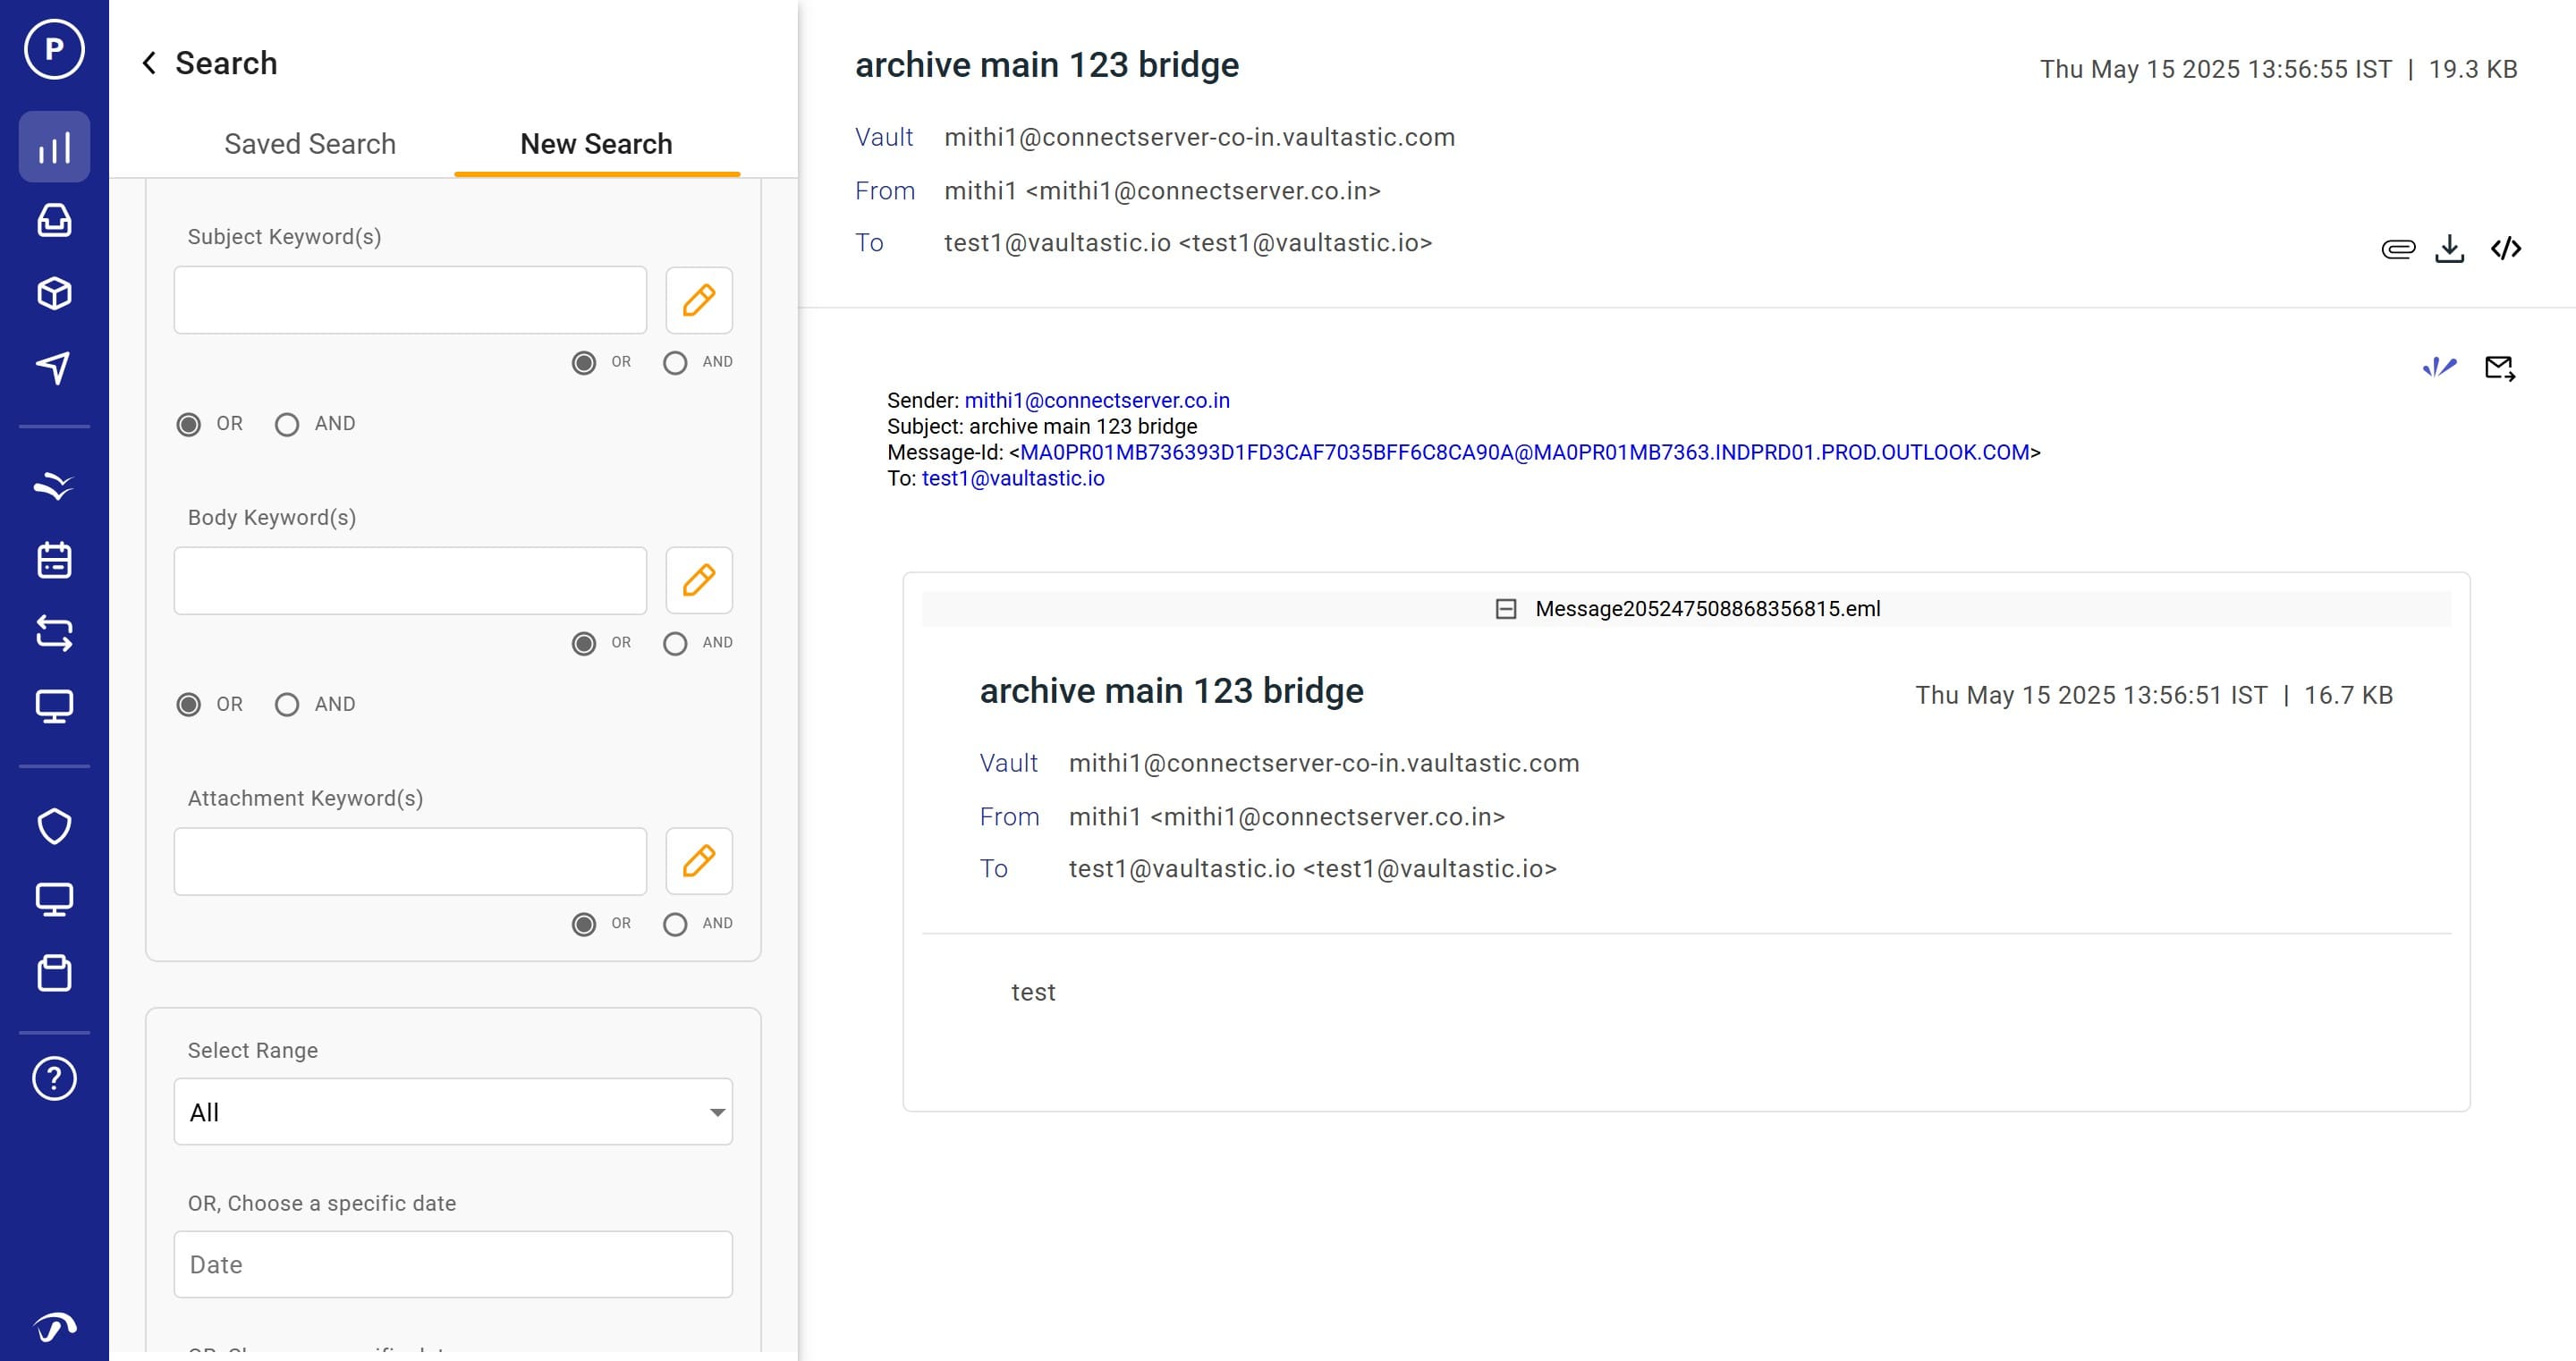2576x1361 pixels.
Task: View email source code icon
Action: [x=2505, y=248]
